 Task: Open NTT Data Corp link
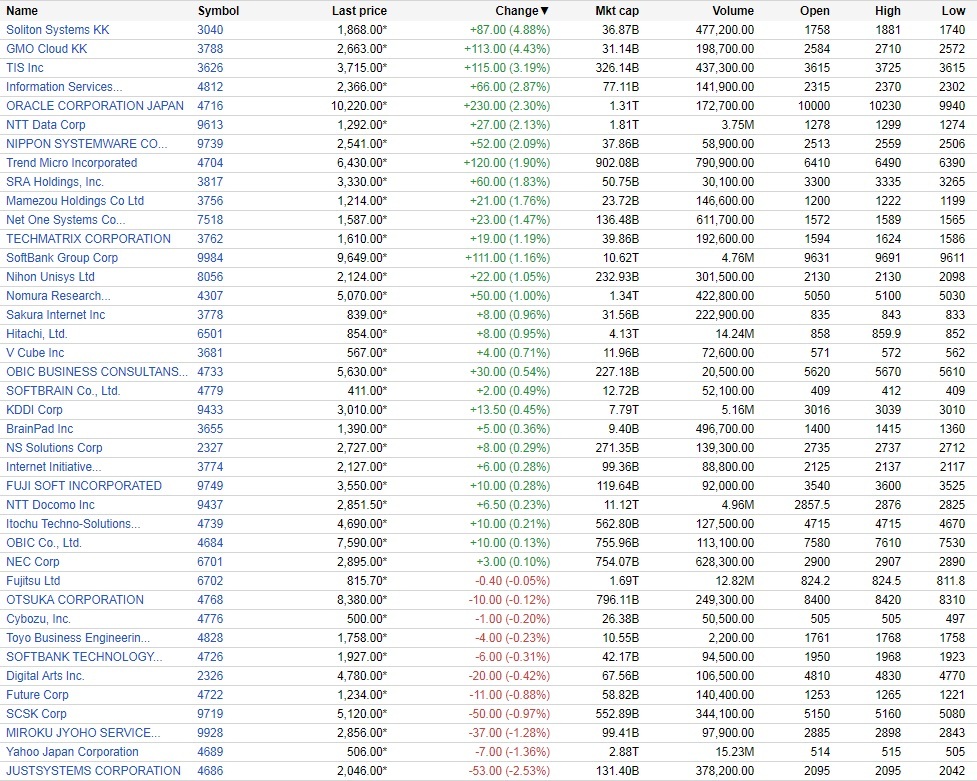coord(45,125)
